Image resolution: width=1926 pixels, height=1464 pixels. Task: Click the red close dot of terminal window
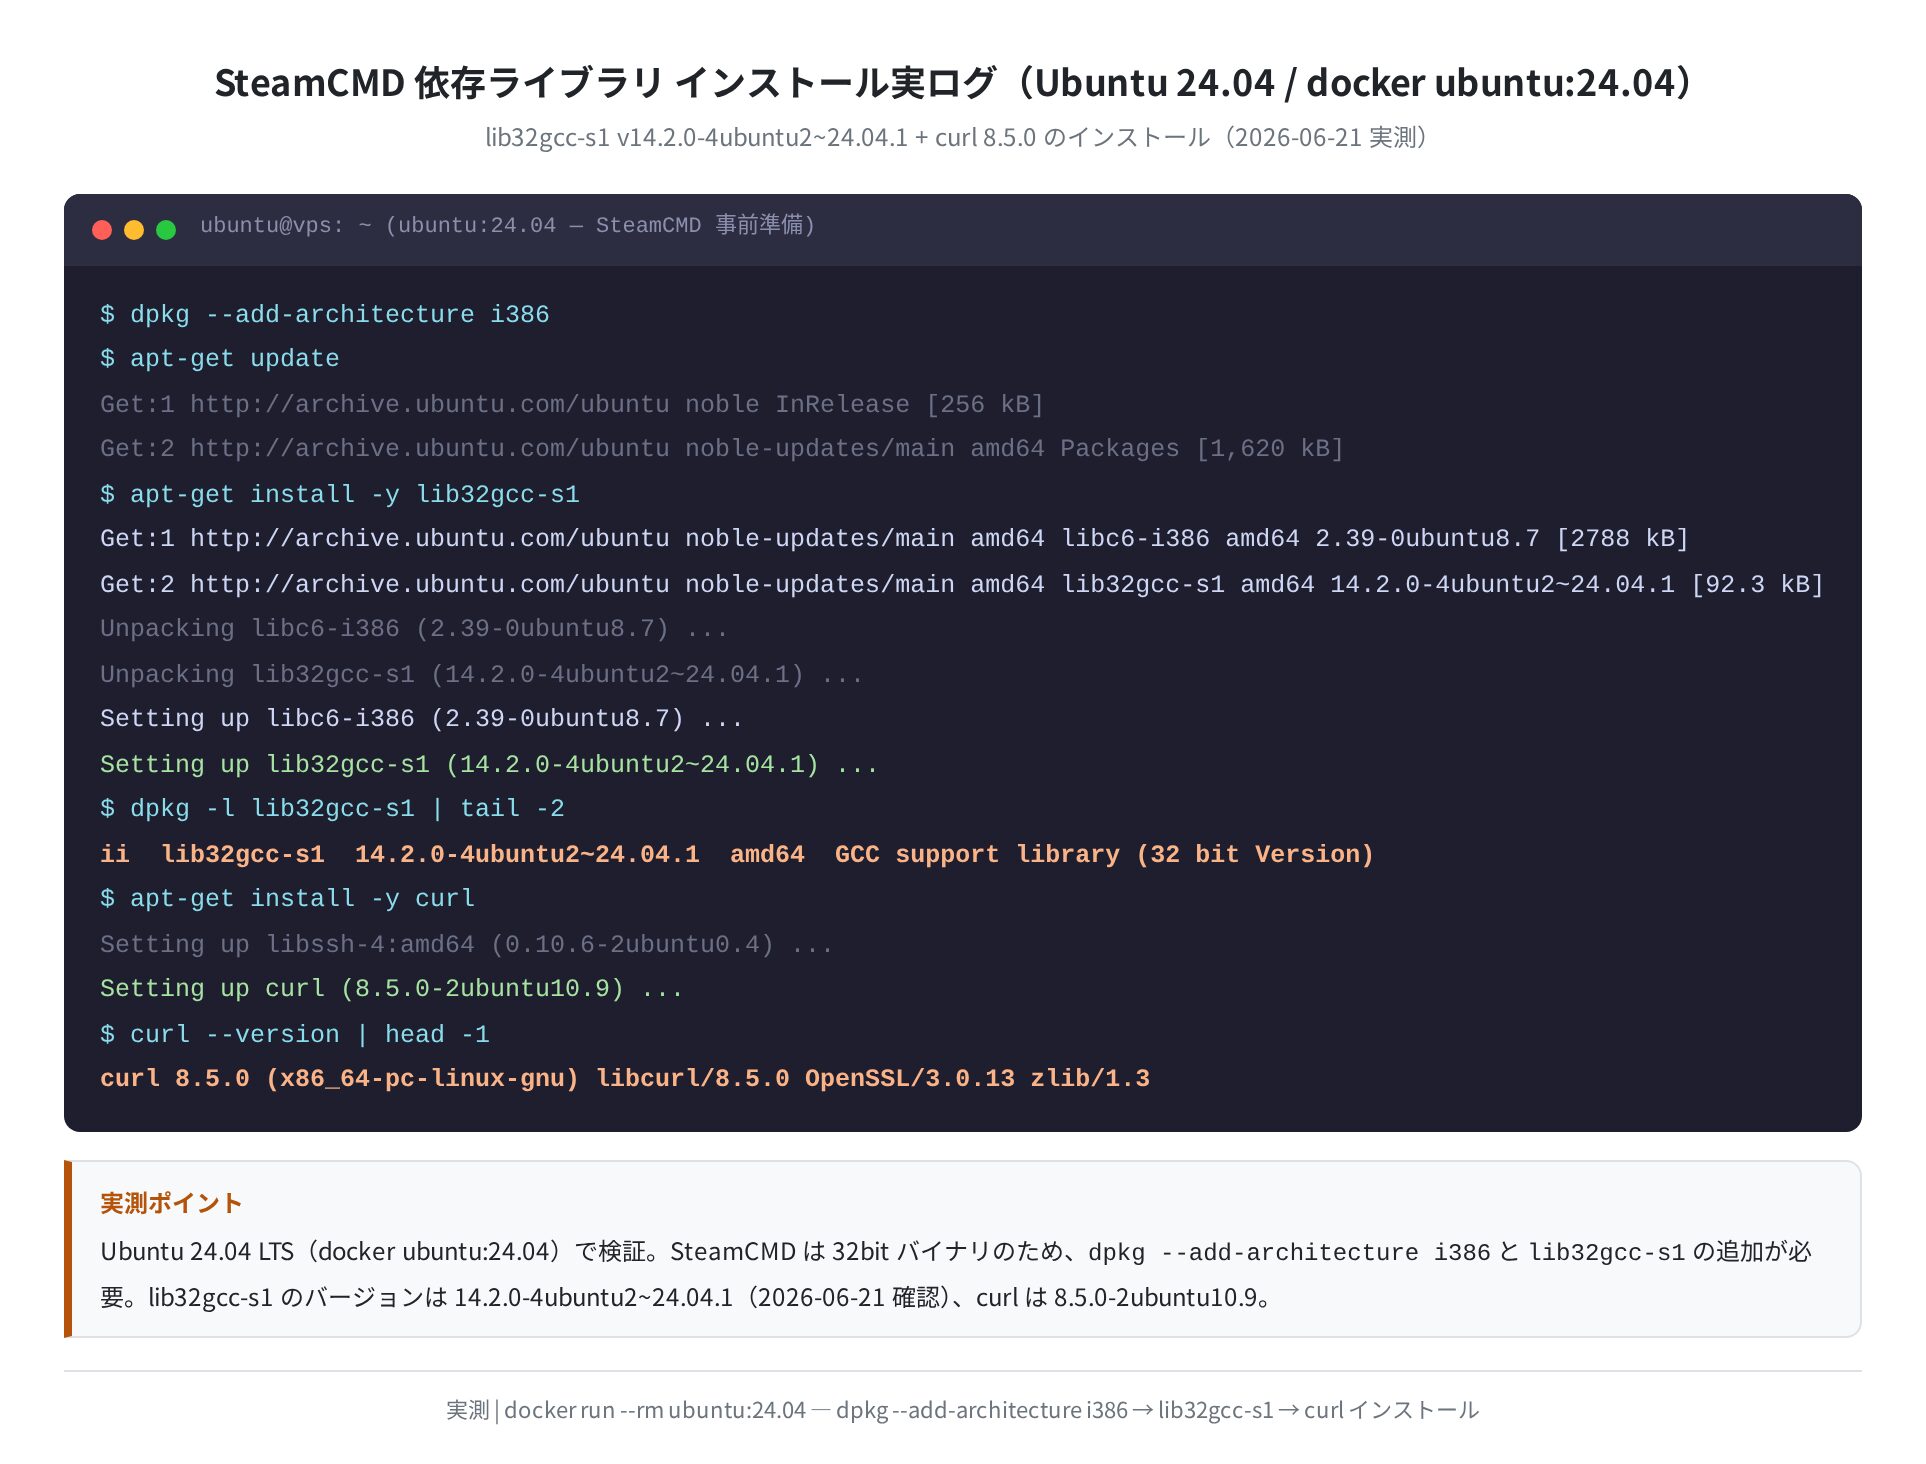click(x=101, y=230)
